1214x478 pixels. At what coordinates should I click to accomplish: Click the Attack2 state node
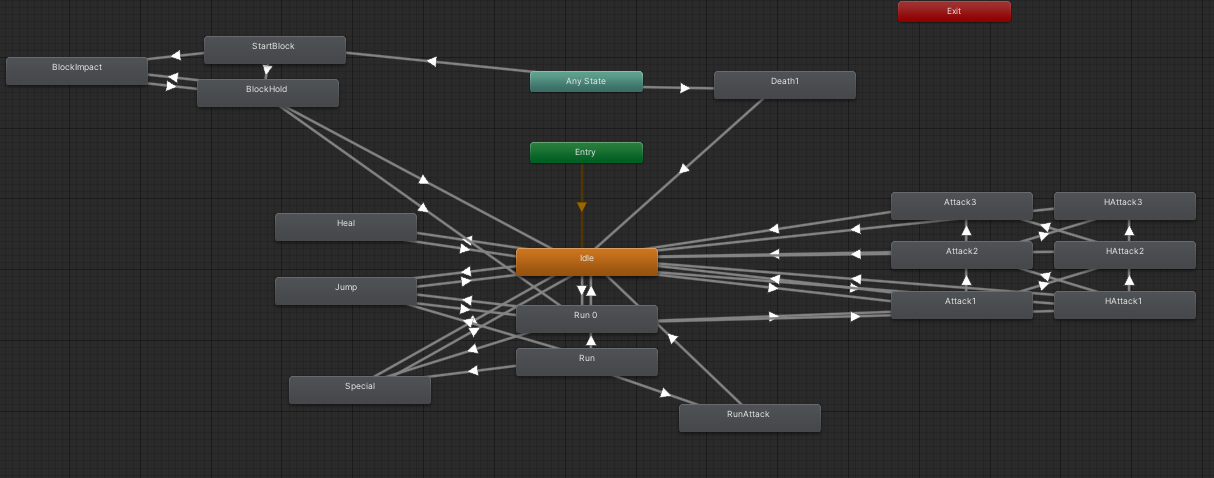click(961, 255)
